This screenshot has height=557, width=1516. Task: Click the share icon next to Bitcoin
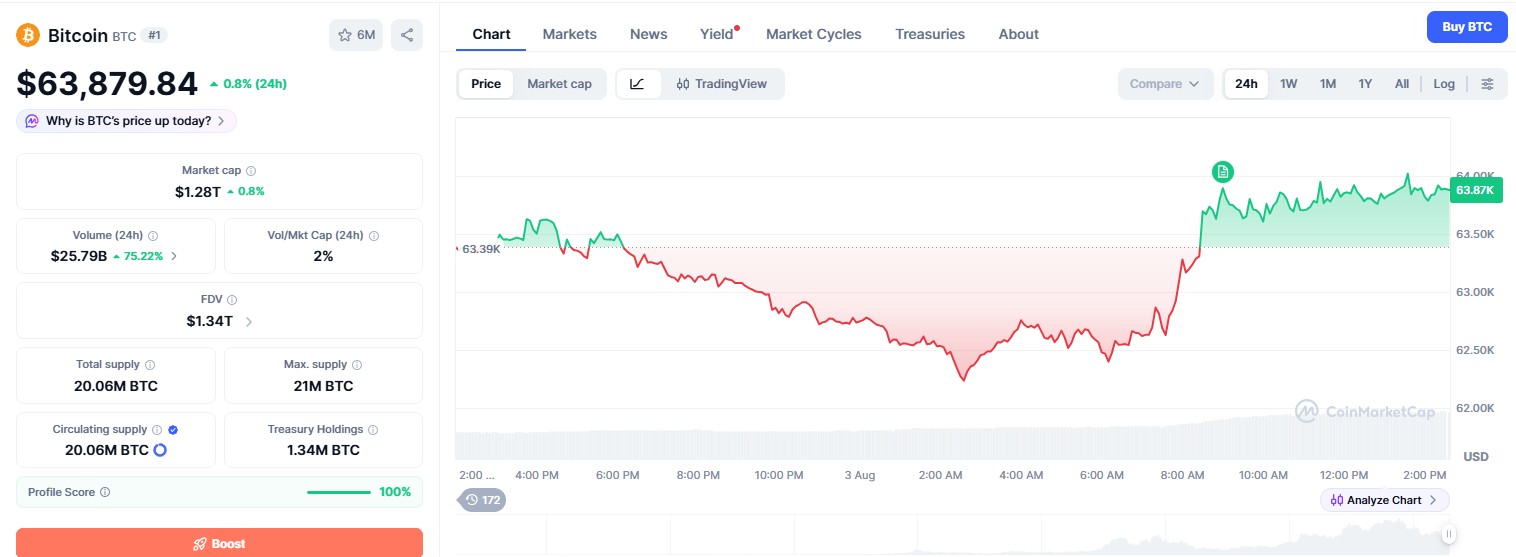click(x=407, y=35)
